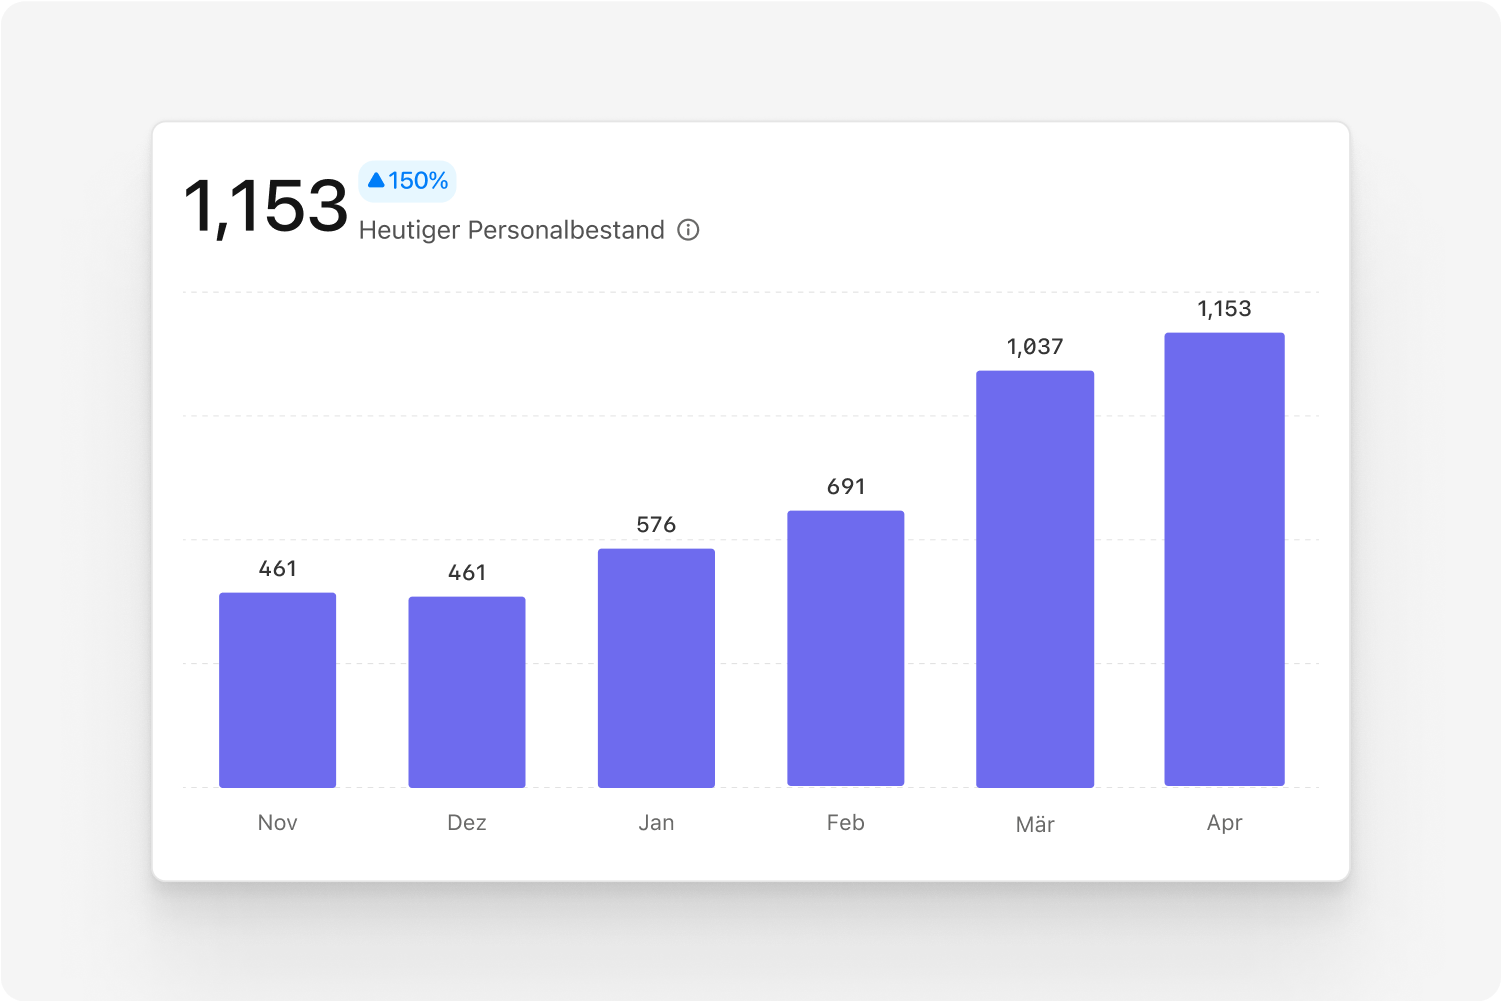Click the 461 value above Nov bar
The height and width of the screenshot is (1001, 1501).
(x=277, y=569)
